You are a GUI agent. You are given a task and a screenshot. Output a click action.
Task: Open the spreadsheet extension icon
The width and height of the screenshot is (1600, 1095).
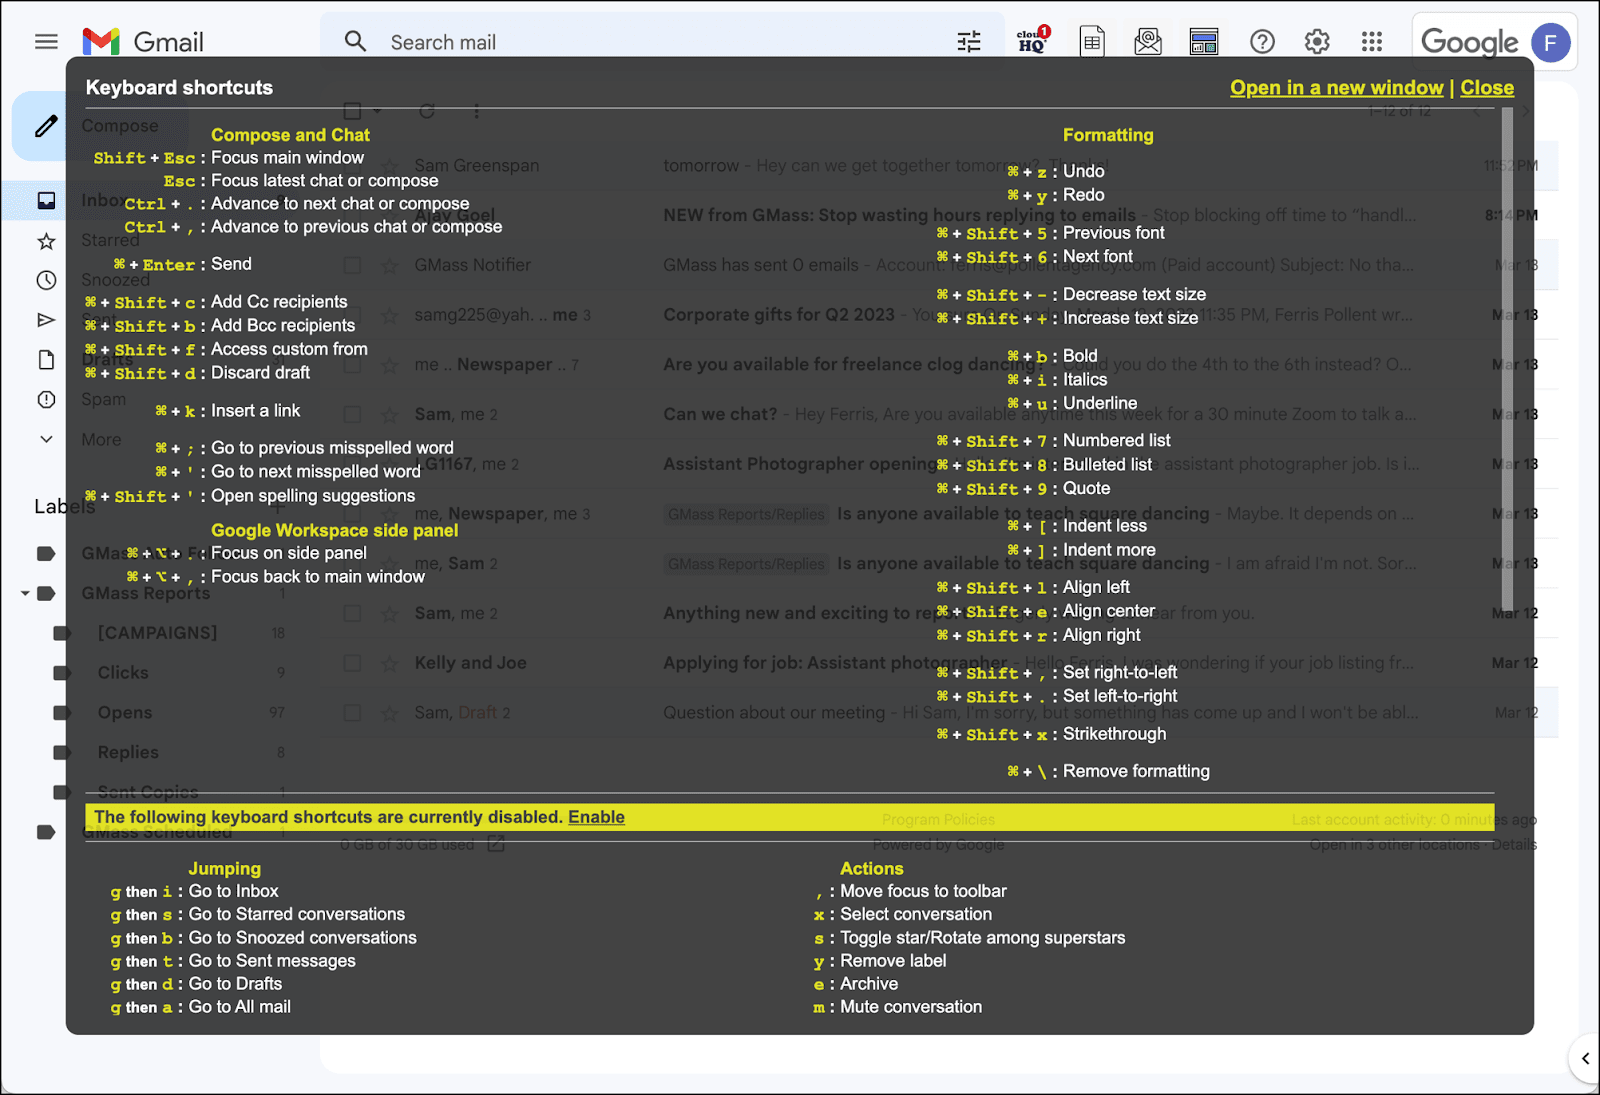pos(1092,42)
